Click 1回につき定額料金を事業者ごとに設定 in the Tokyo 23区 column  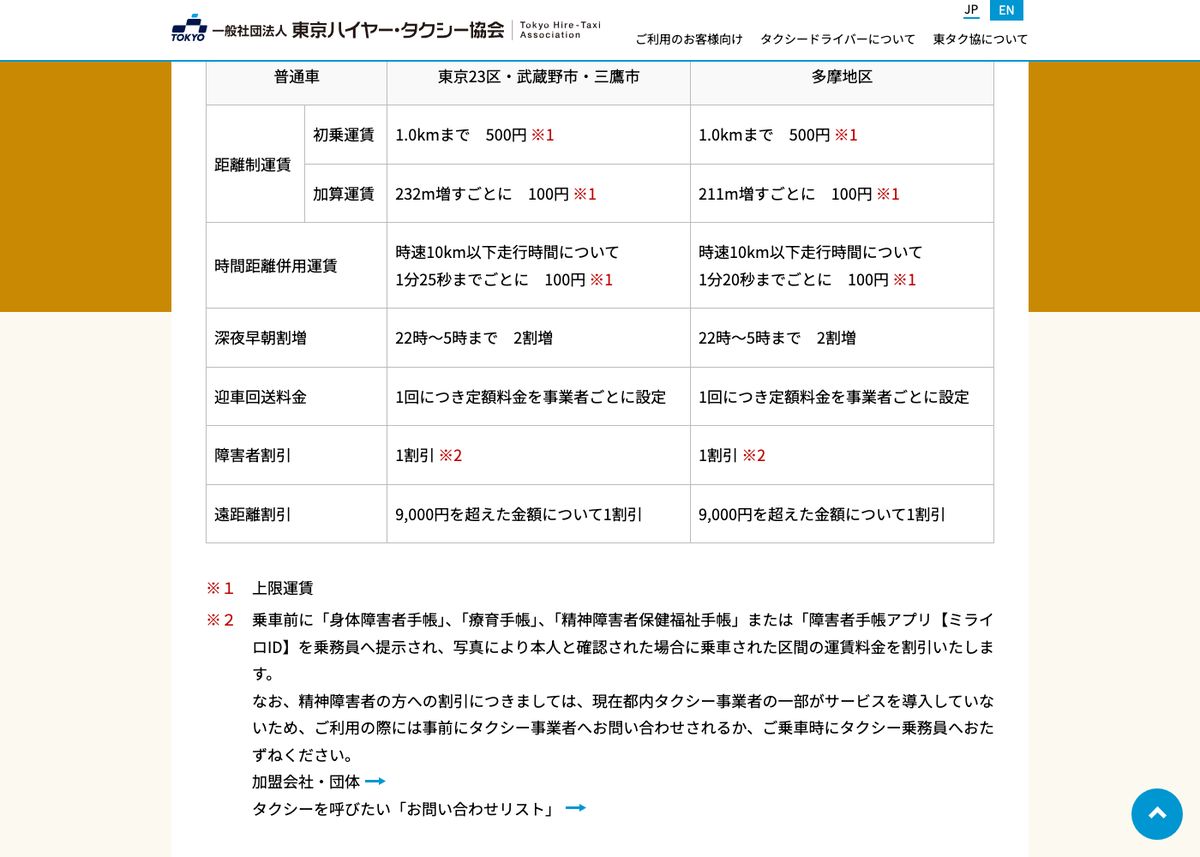click(530, 397)
